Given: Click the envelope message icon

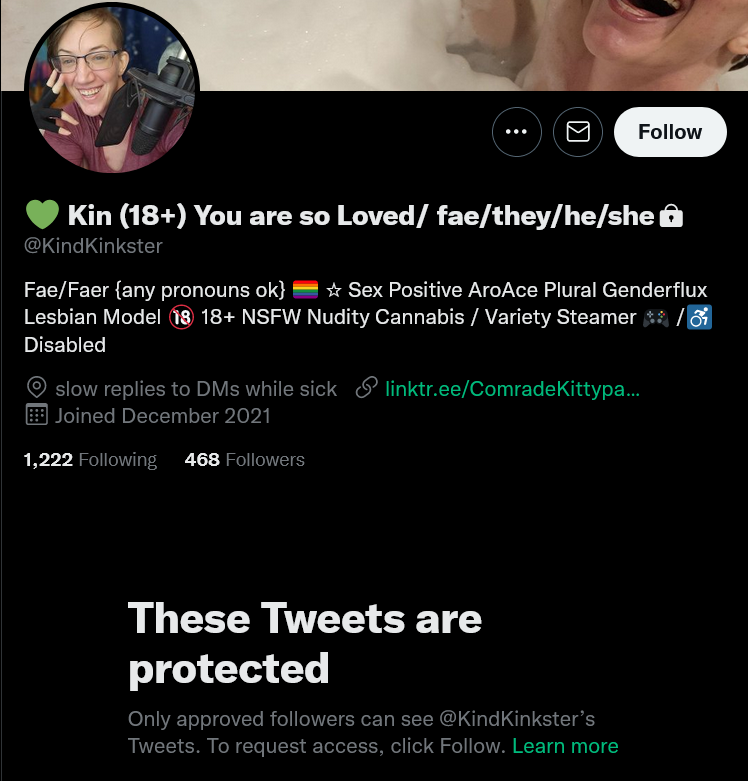Looking at the screenshot, I should [578, 132].
